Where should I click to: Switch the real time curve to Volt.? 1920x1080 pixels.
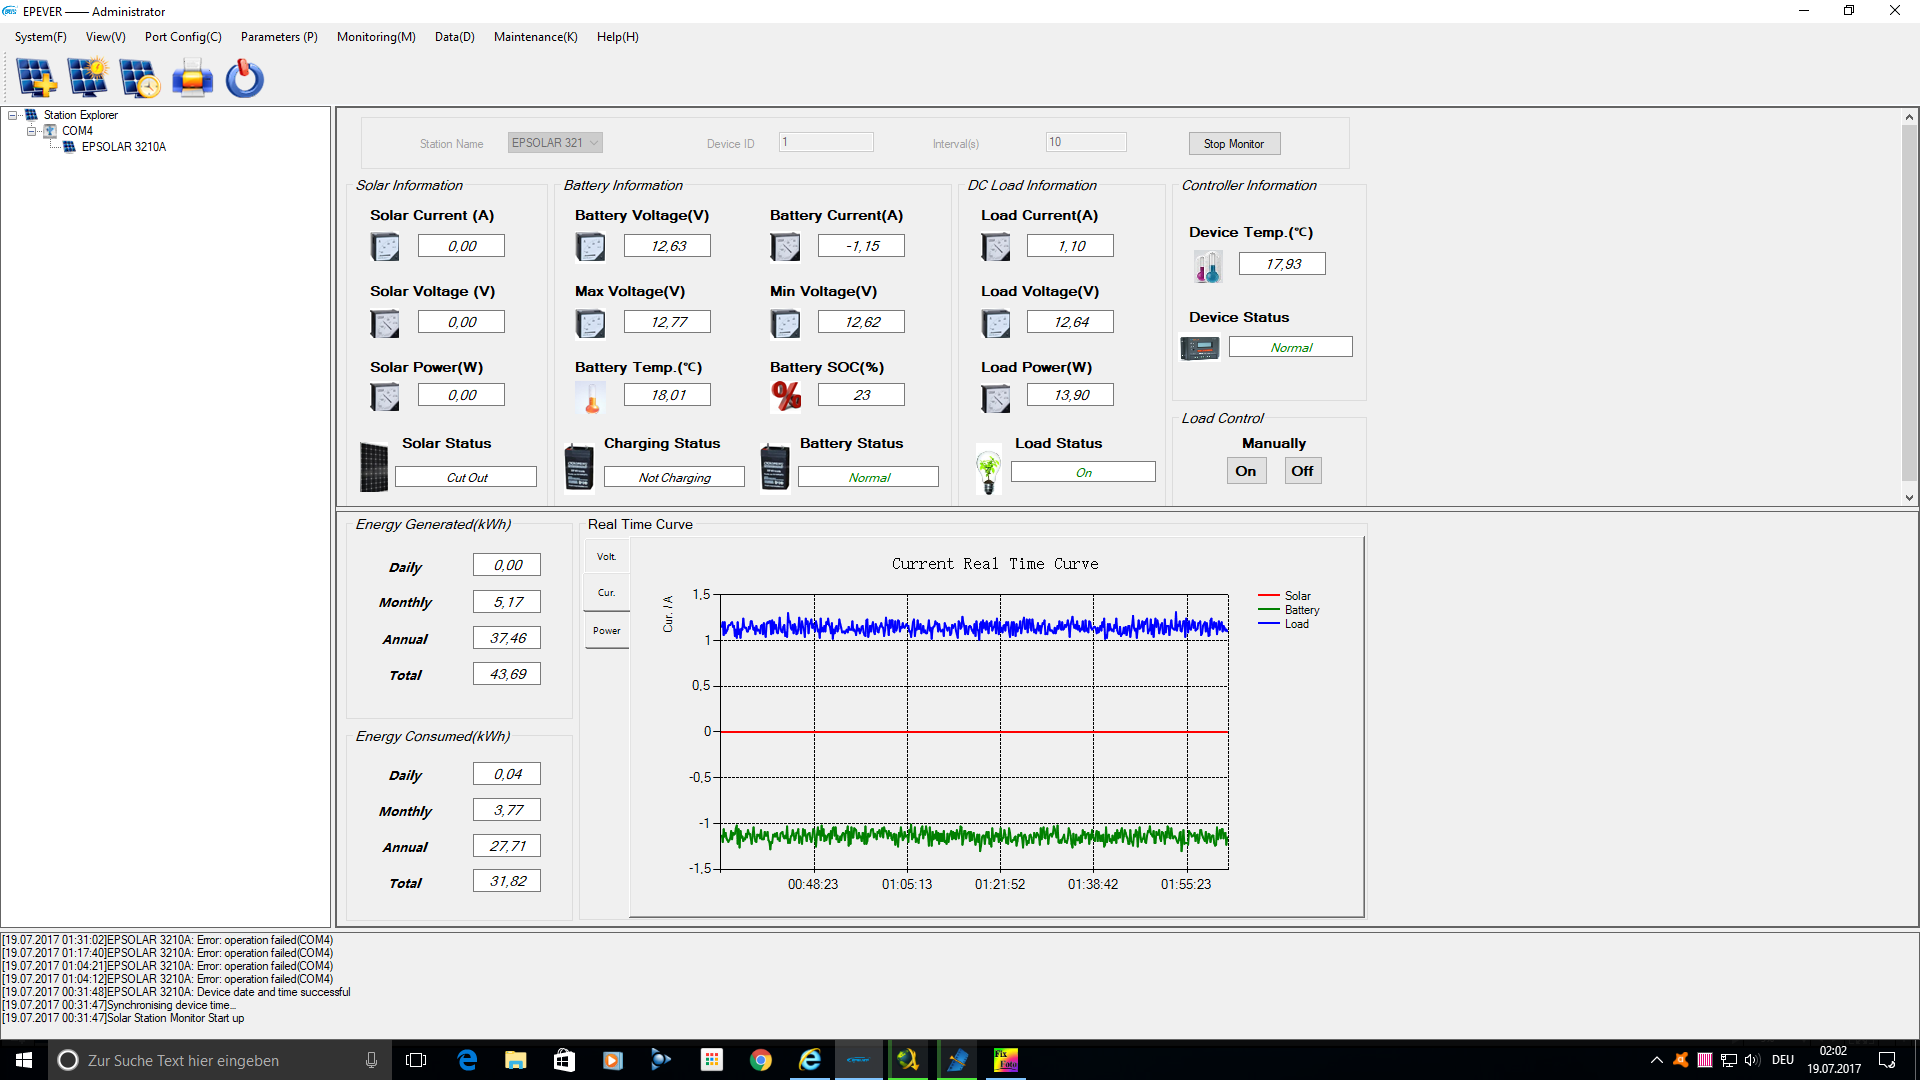[607, 557]
